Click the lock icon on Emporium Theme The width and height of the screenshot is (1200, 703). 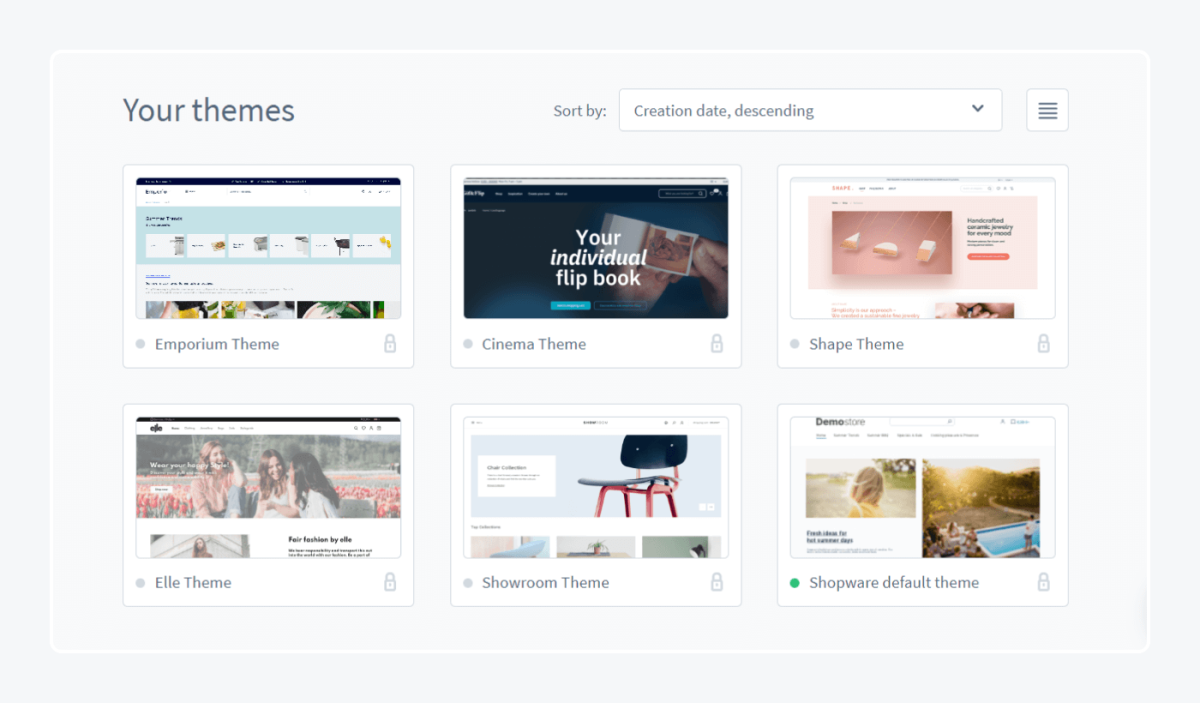tap(390, 343)
